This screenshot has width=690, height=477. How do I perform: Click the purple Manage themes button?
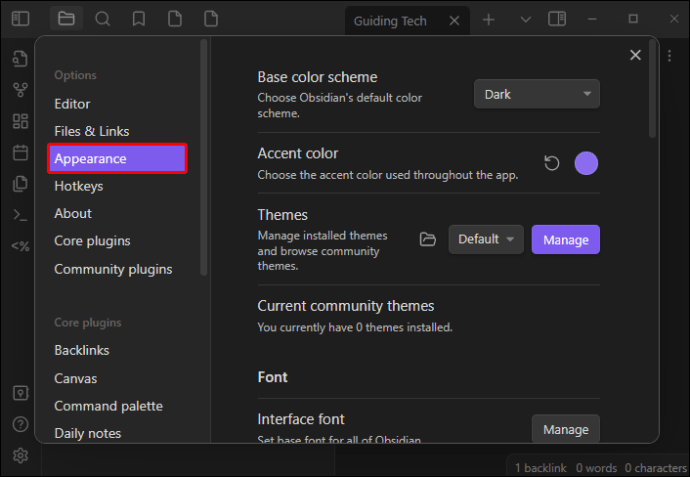point(565,239)
